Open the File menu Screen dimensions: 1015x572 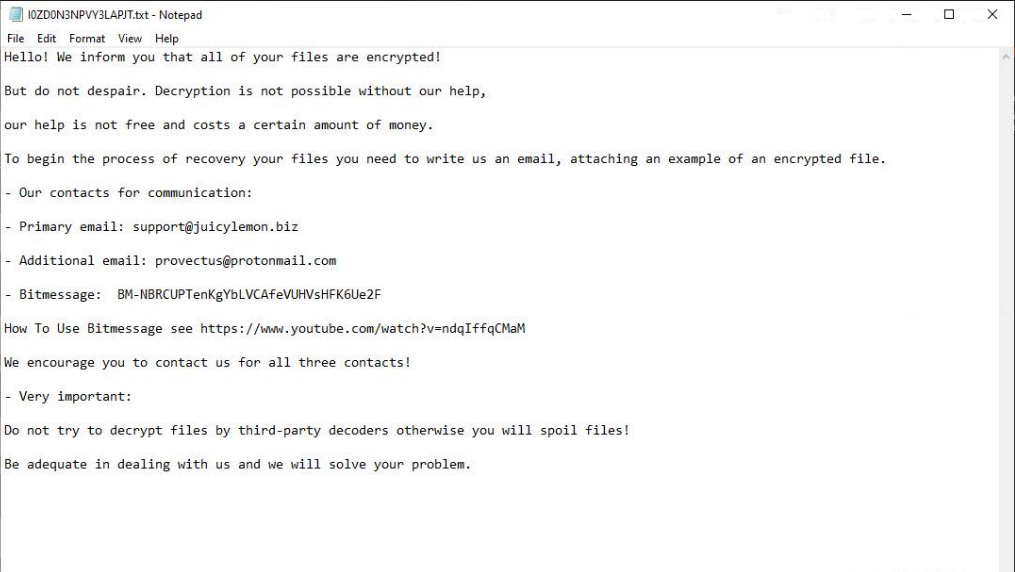(15, 39)
